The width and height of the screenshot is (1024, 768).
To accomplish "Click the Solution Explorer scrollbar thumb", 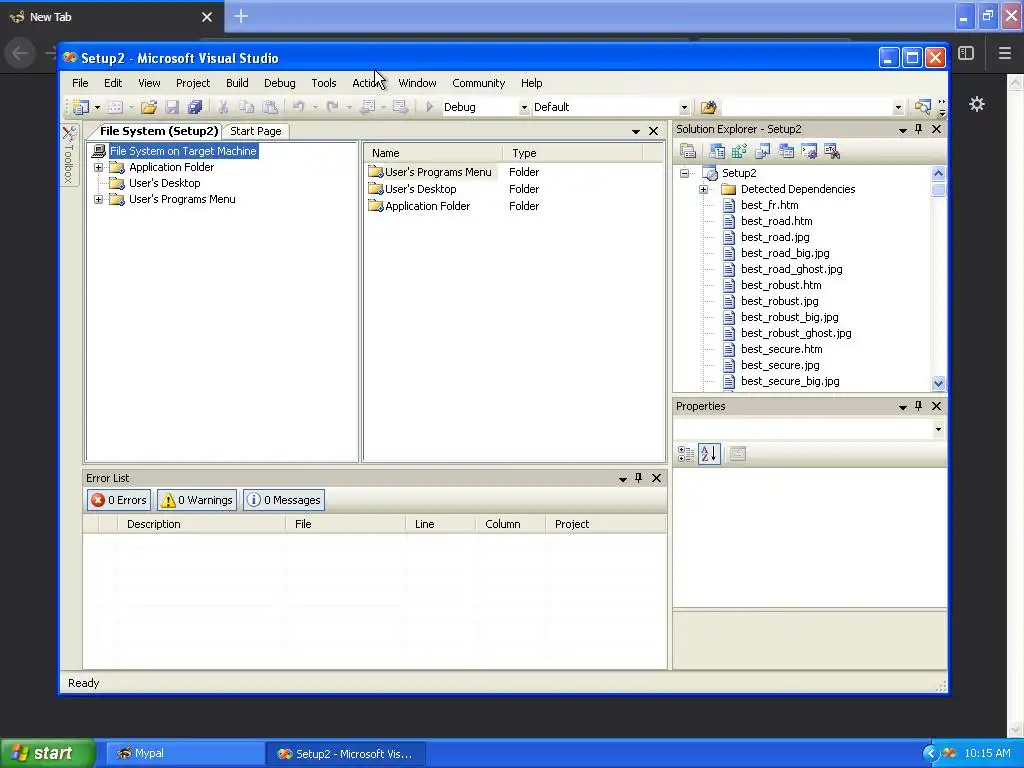I will click(x=938, y=189).
